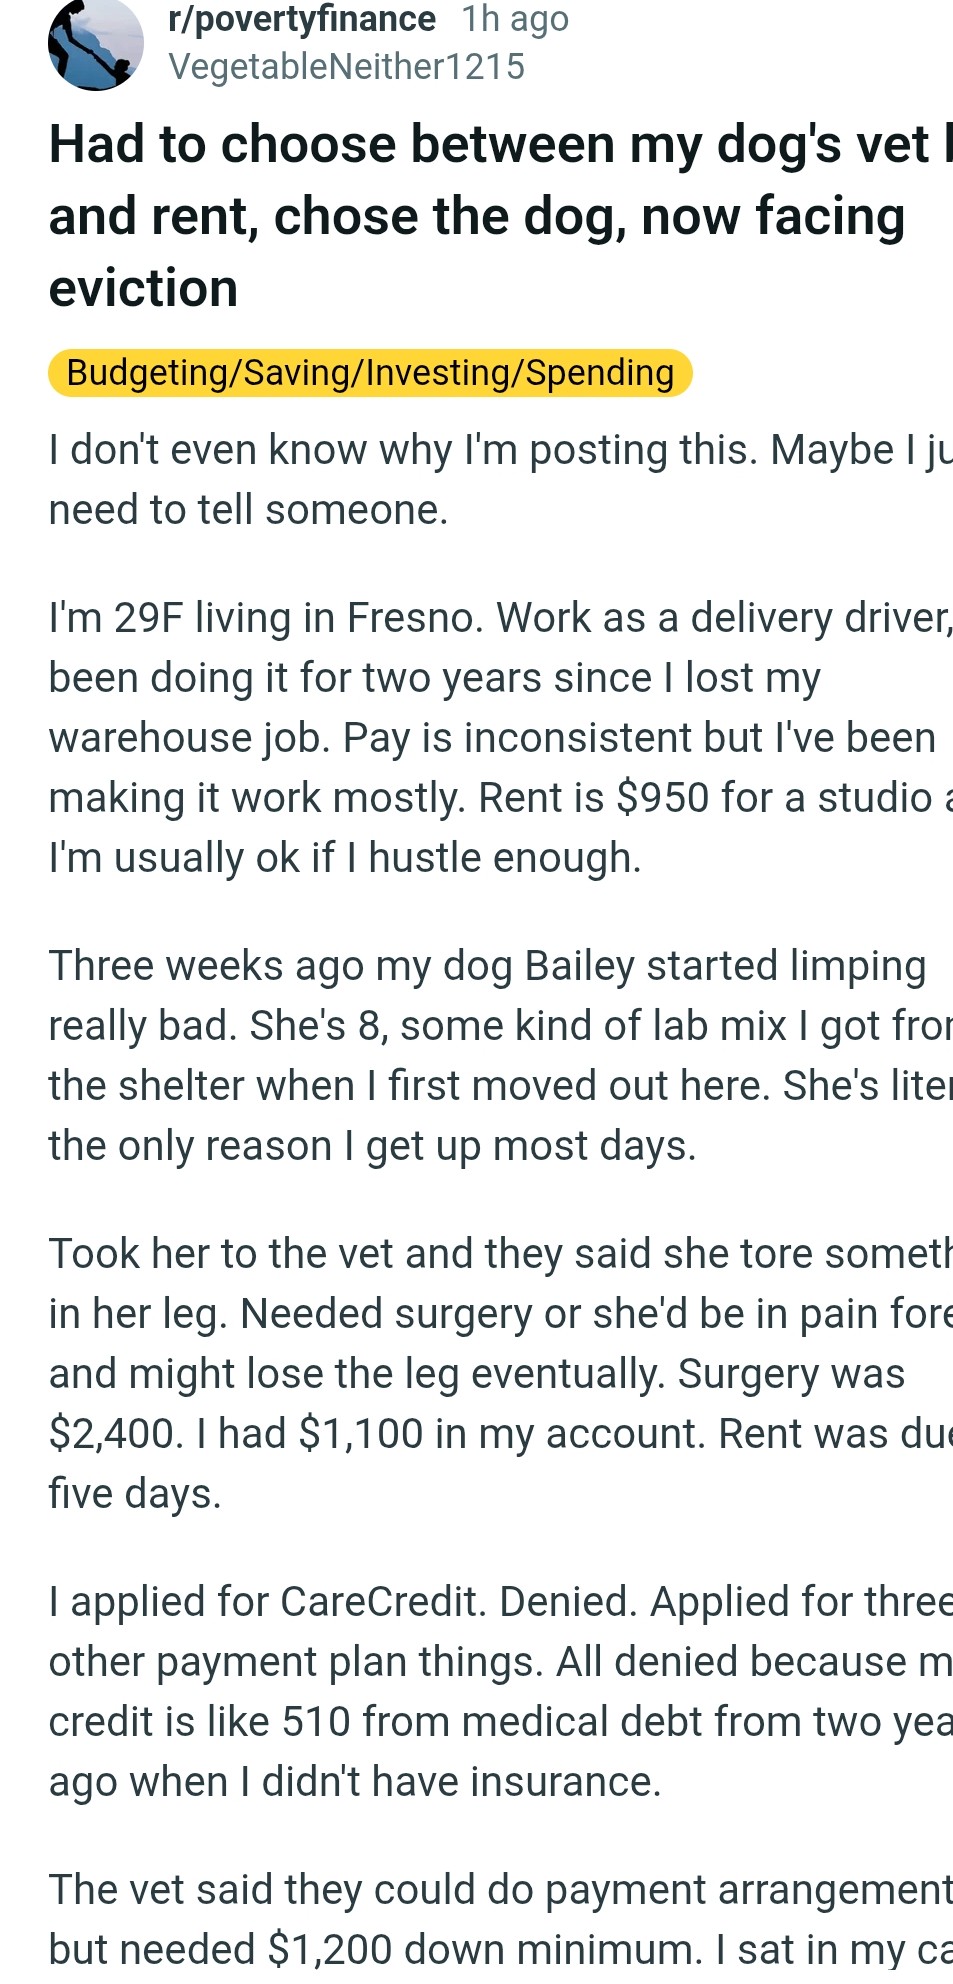
Task: Click the "$950" rent amount text
Action: point(663,798)
